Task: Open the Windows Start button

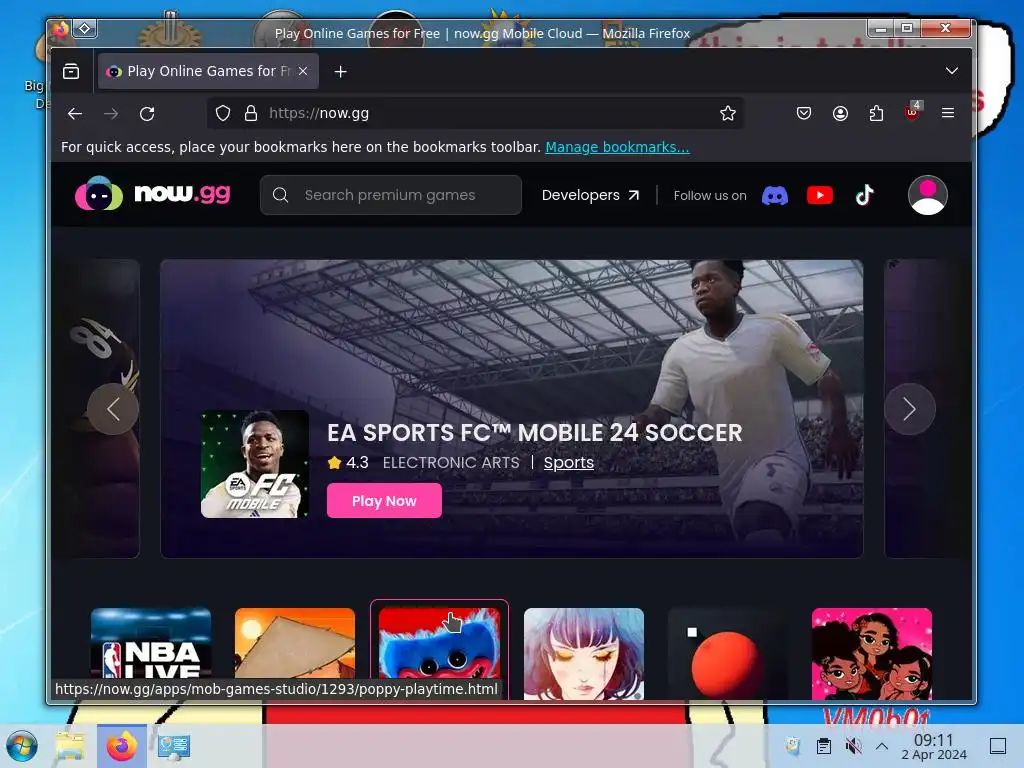Action: 22,746
